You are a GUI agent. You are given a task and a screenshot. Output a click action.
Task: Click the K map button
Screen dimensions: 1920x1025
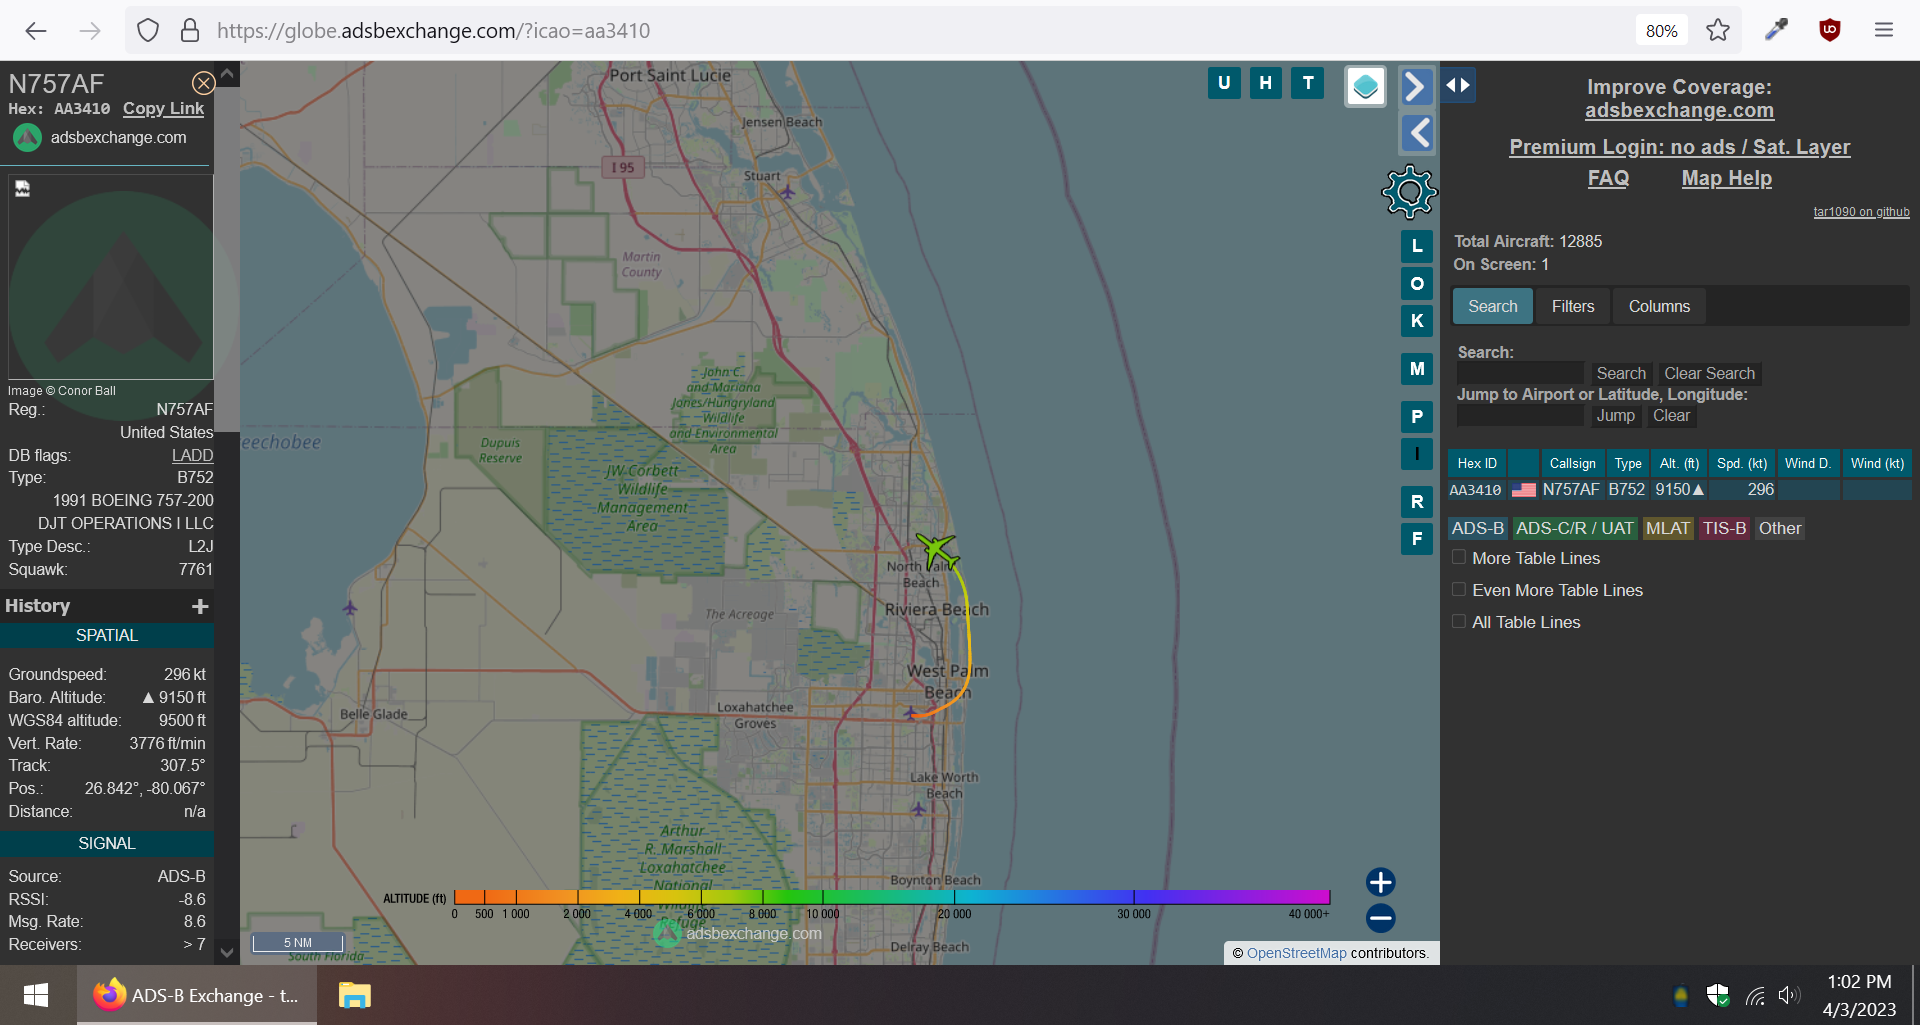tap(1417, 321)
